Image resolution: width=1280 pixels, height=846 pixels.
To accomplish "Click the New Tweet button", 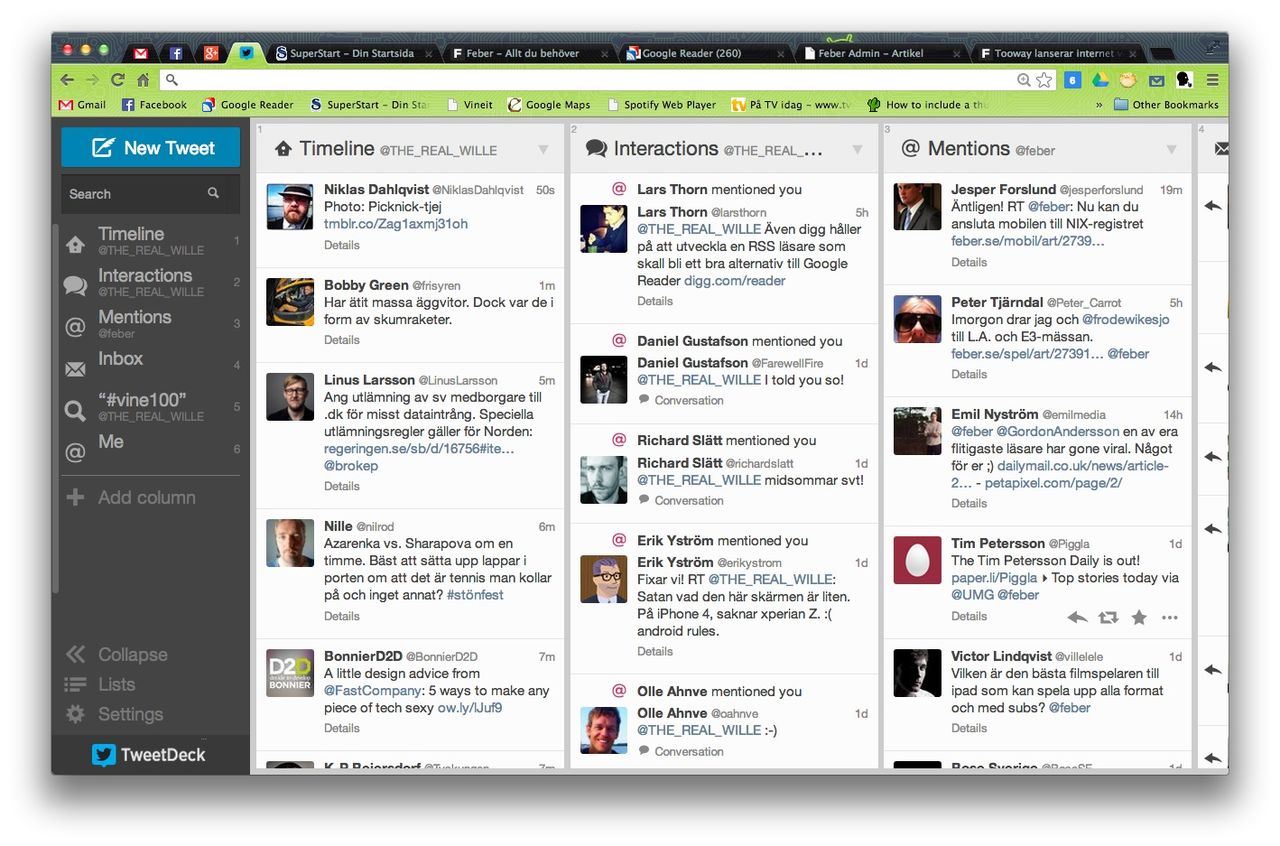I will click(x=150, y=146).
